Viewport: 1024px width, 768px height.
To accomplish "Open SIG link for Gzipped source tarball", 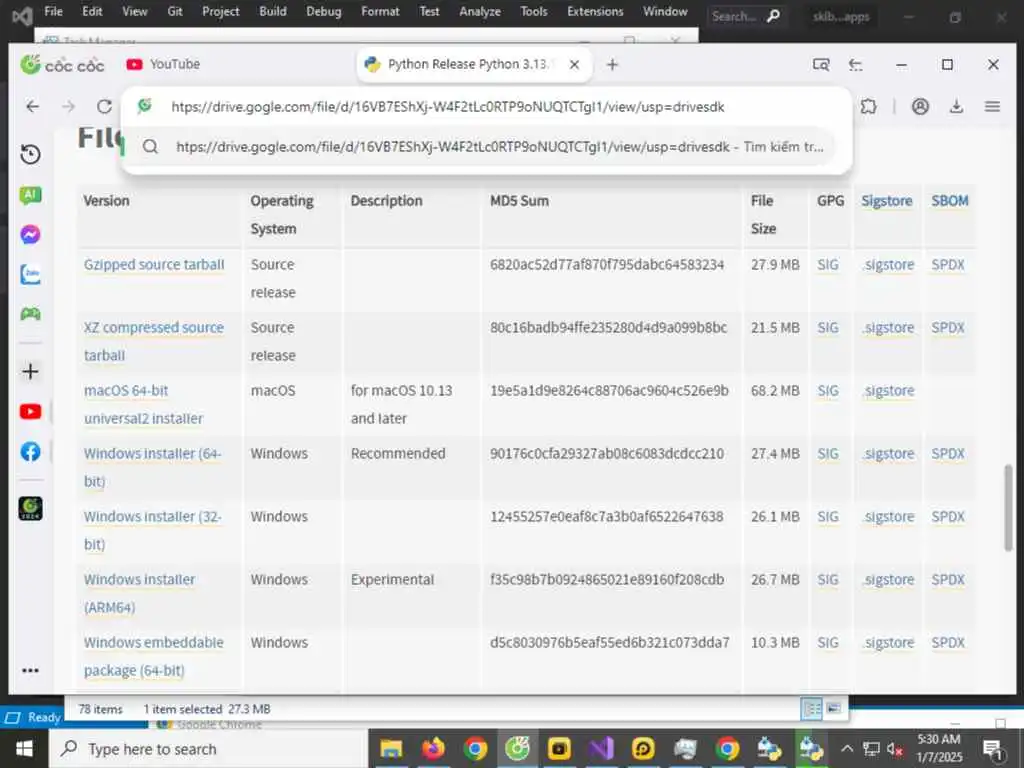I will click(x=827, y=264).
